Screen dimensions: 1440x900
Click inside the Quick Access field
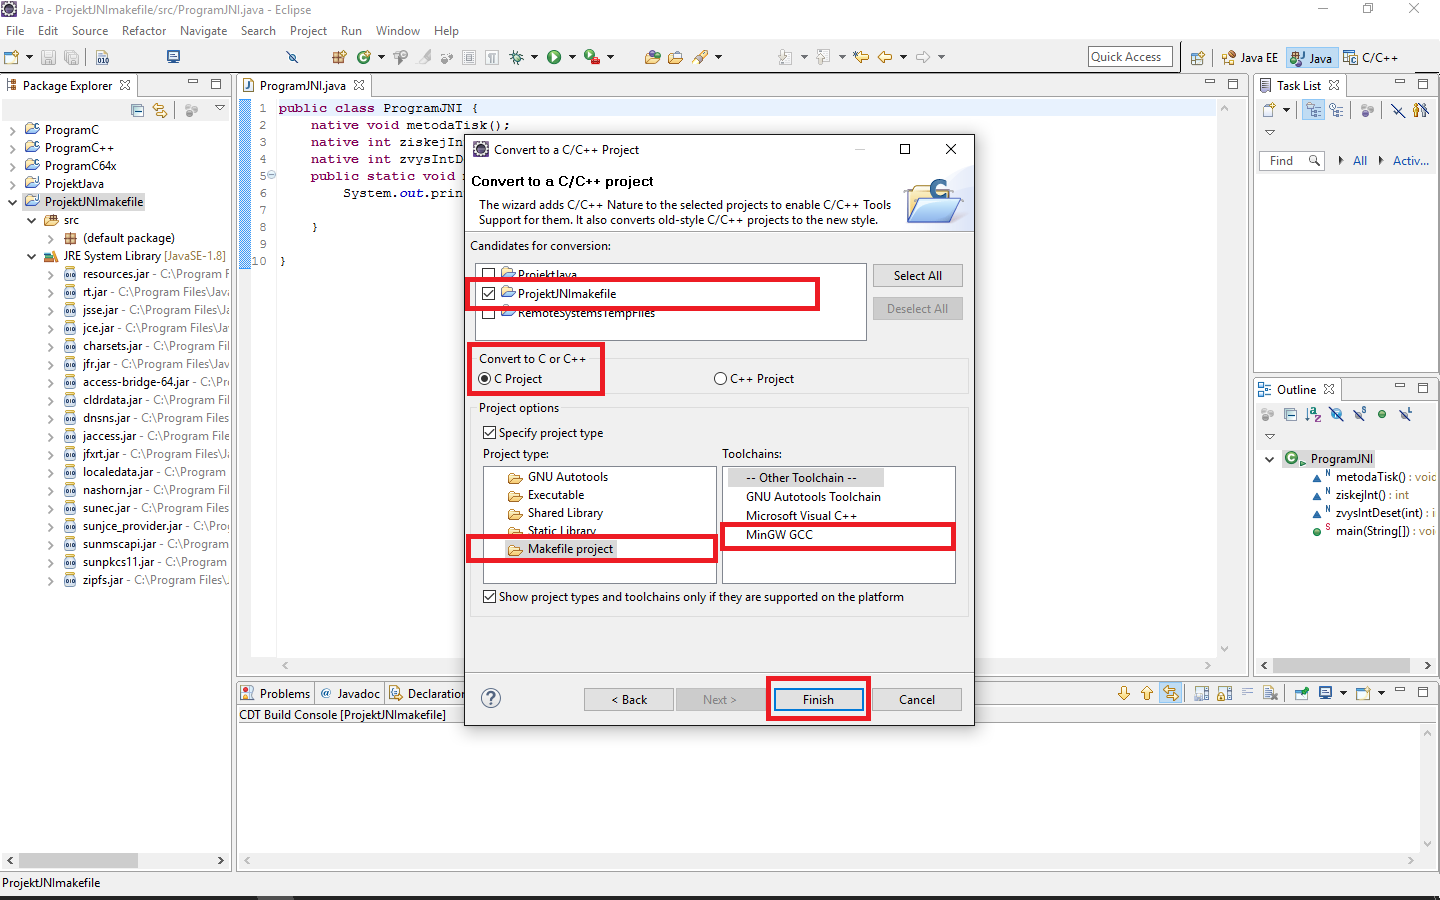click(x=1129, y=56)
